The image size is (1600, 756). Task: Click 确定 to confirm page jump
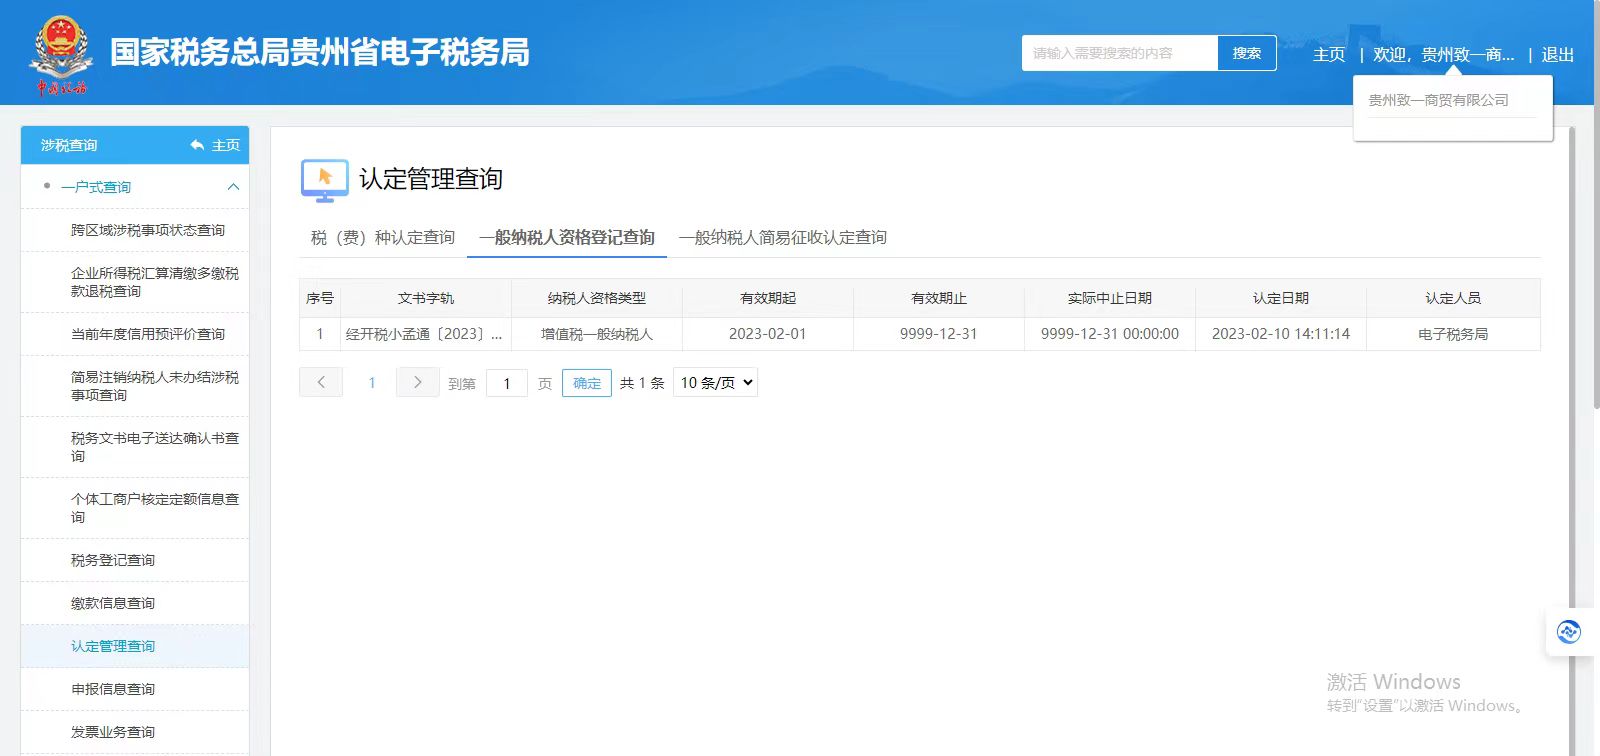pos(587,382)
